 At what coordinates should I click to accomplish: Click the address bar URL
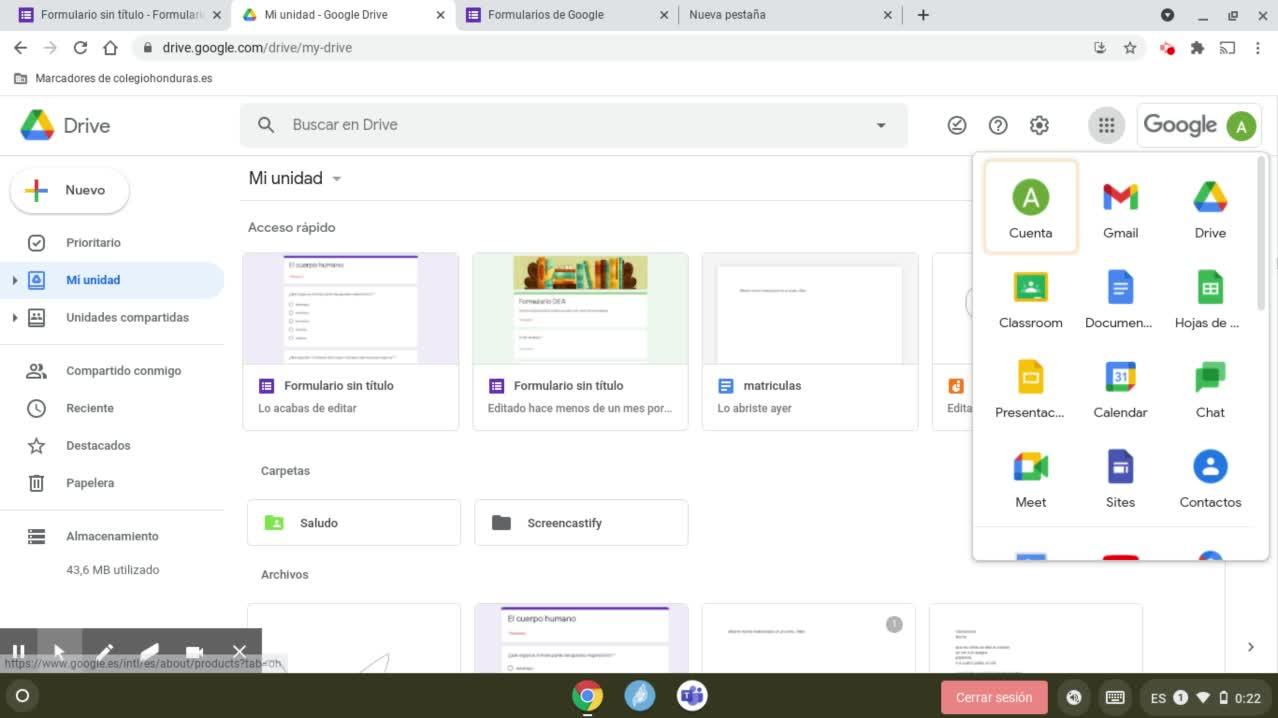[x=257, y=47]
